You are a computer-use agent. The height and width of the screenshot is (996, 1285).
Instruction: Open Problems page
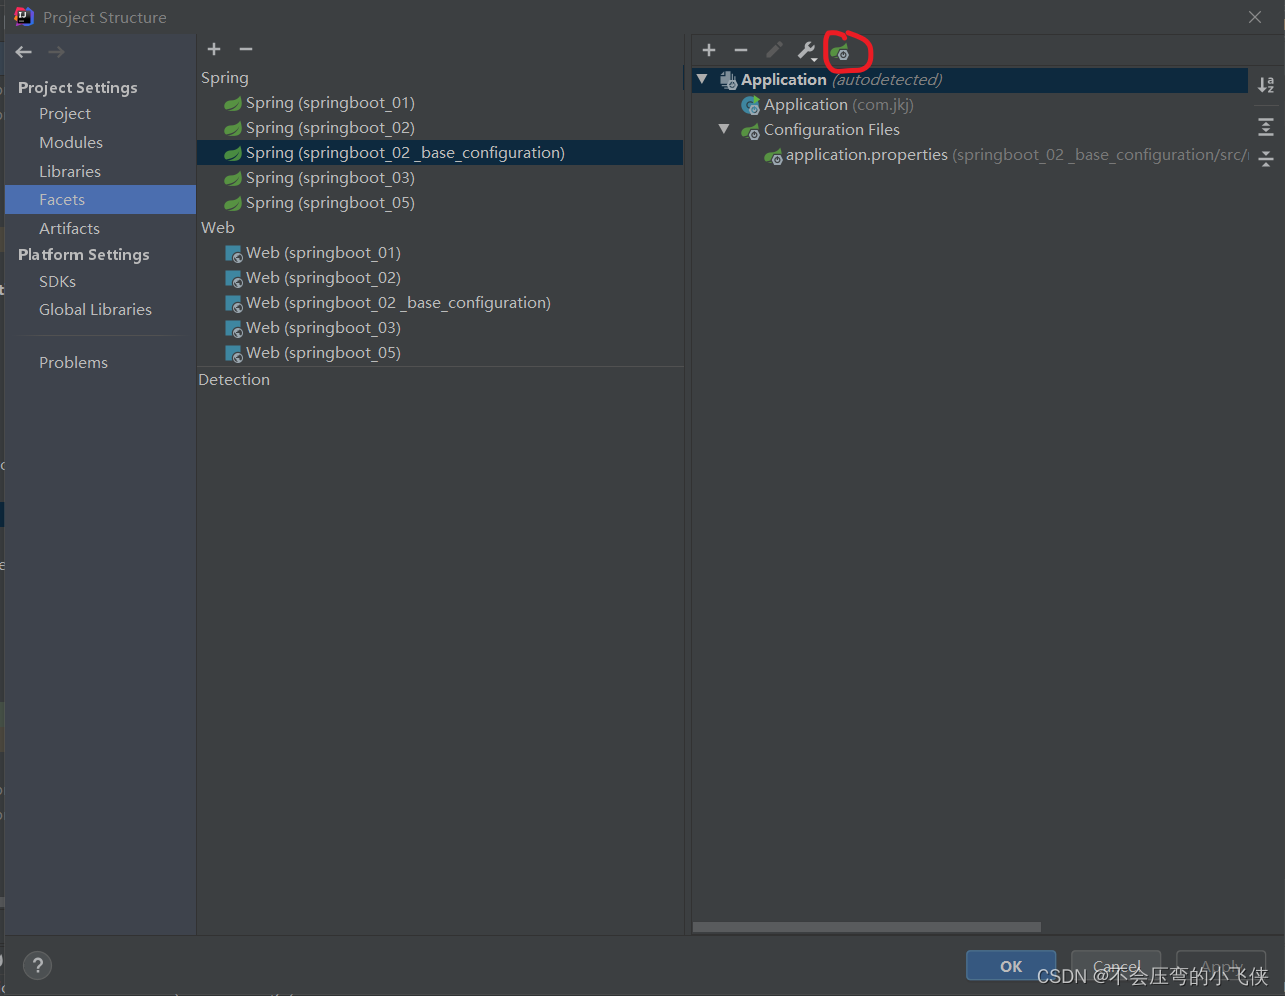[73, 363]
